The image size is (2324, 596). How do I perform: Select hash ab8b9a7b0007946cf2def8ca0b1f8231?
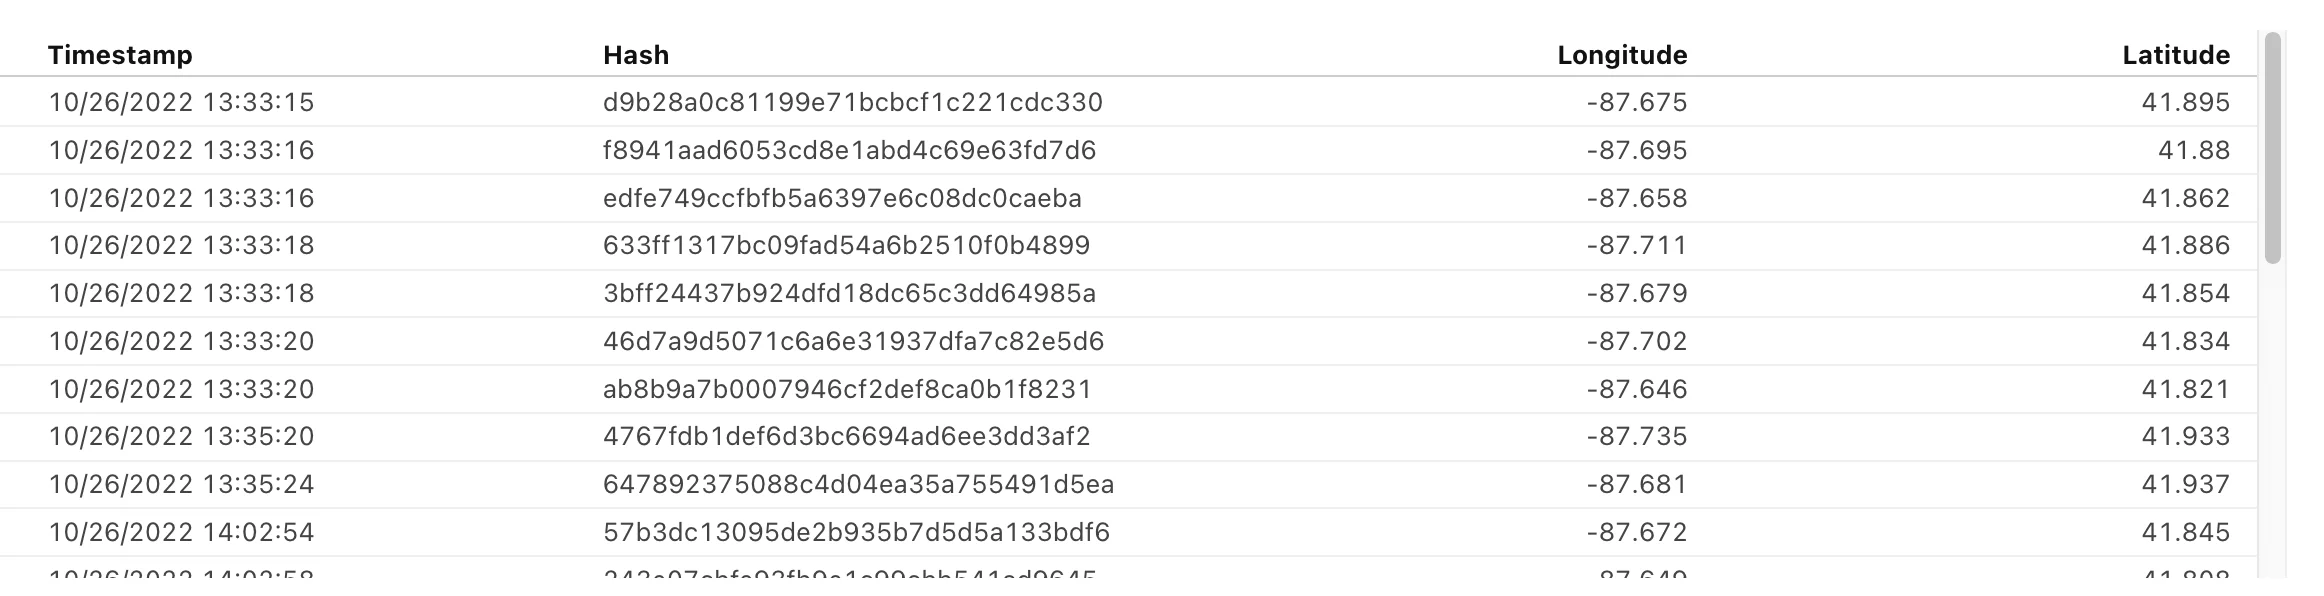tap(847, 389)
